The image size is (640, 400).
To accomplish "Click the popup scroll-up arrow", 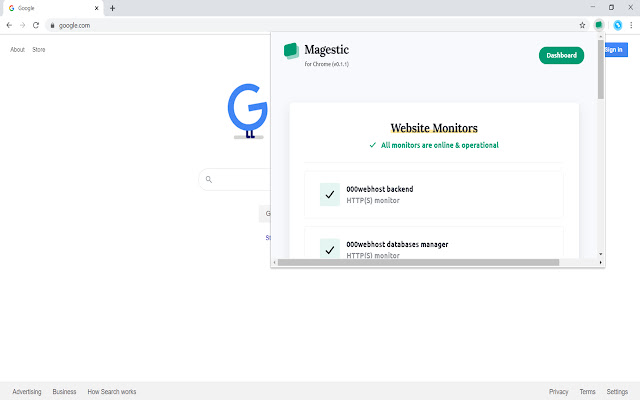I will (600, 37).
